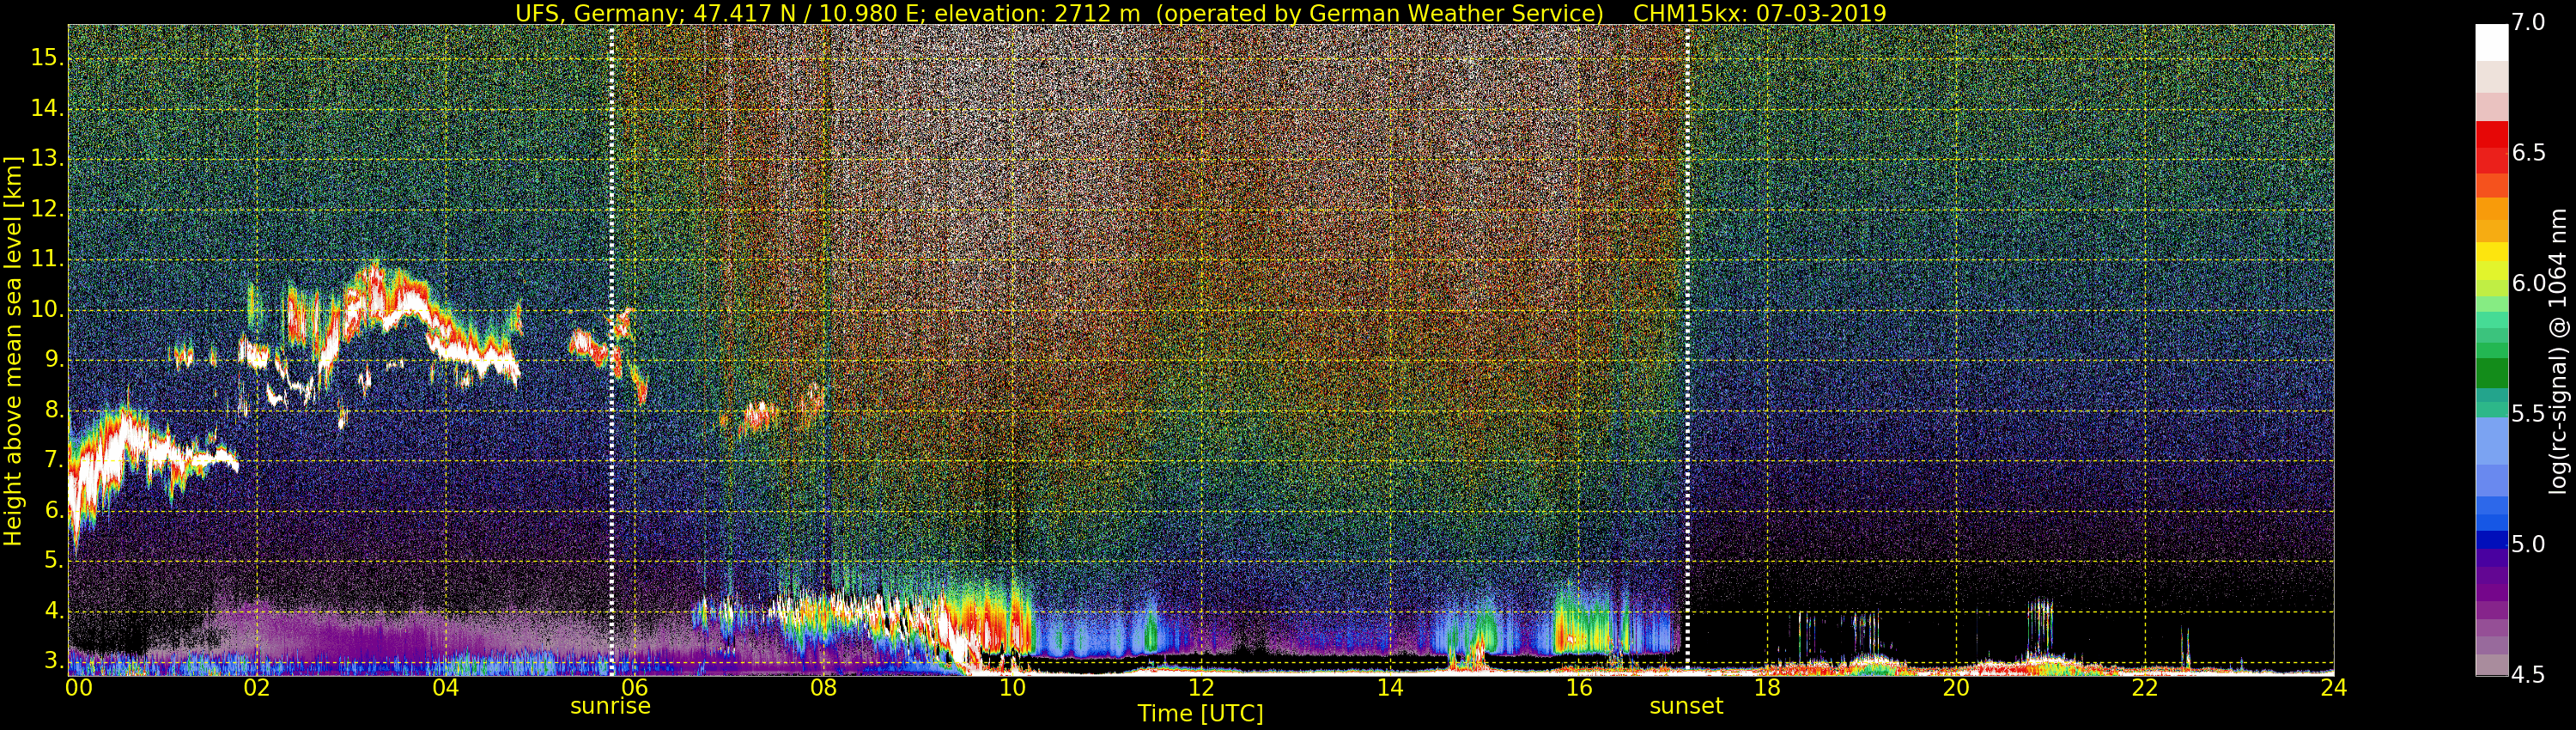Click the 'CHM15kx: 07-03-2019' title text
Image resolution: width=2576 pixels, height=730 pixels.
(1759, 13)
